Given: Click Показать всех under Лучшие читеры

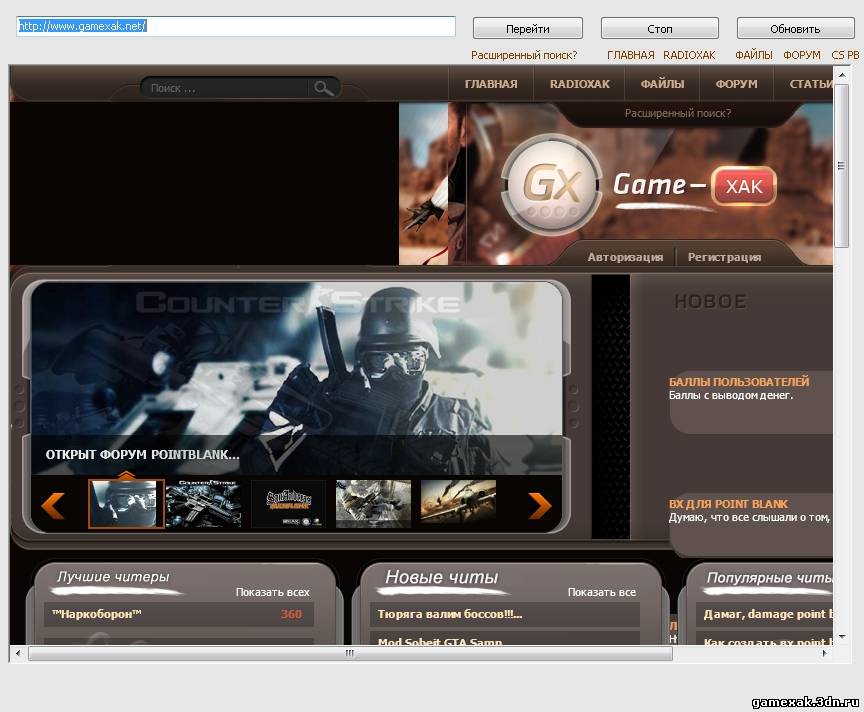Looking at the screenshot, I should coord(272,592).
